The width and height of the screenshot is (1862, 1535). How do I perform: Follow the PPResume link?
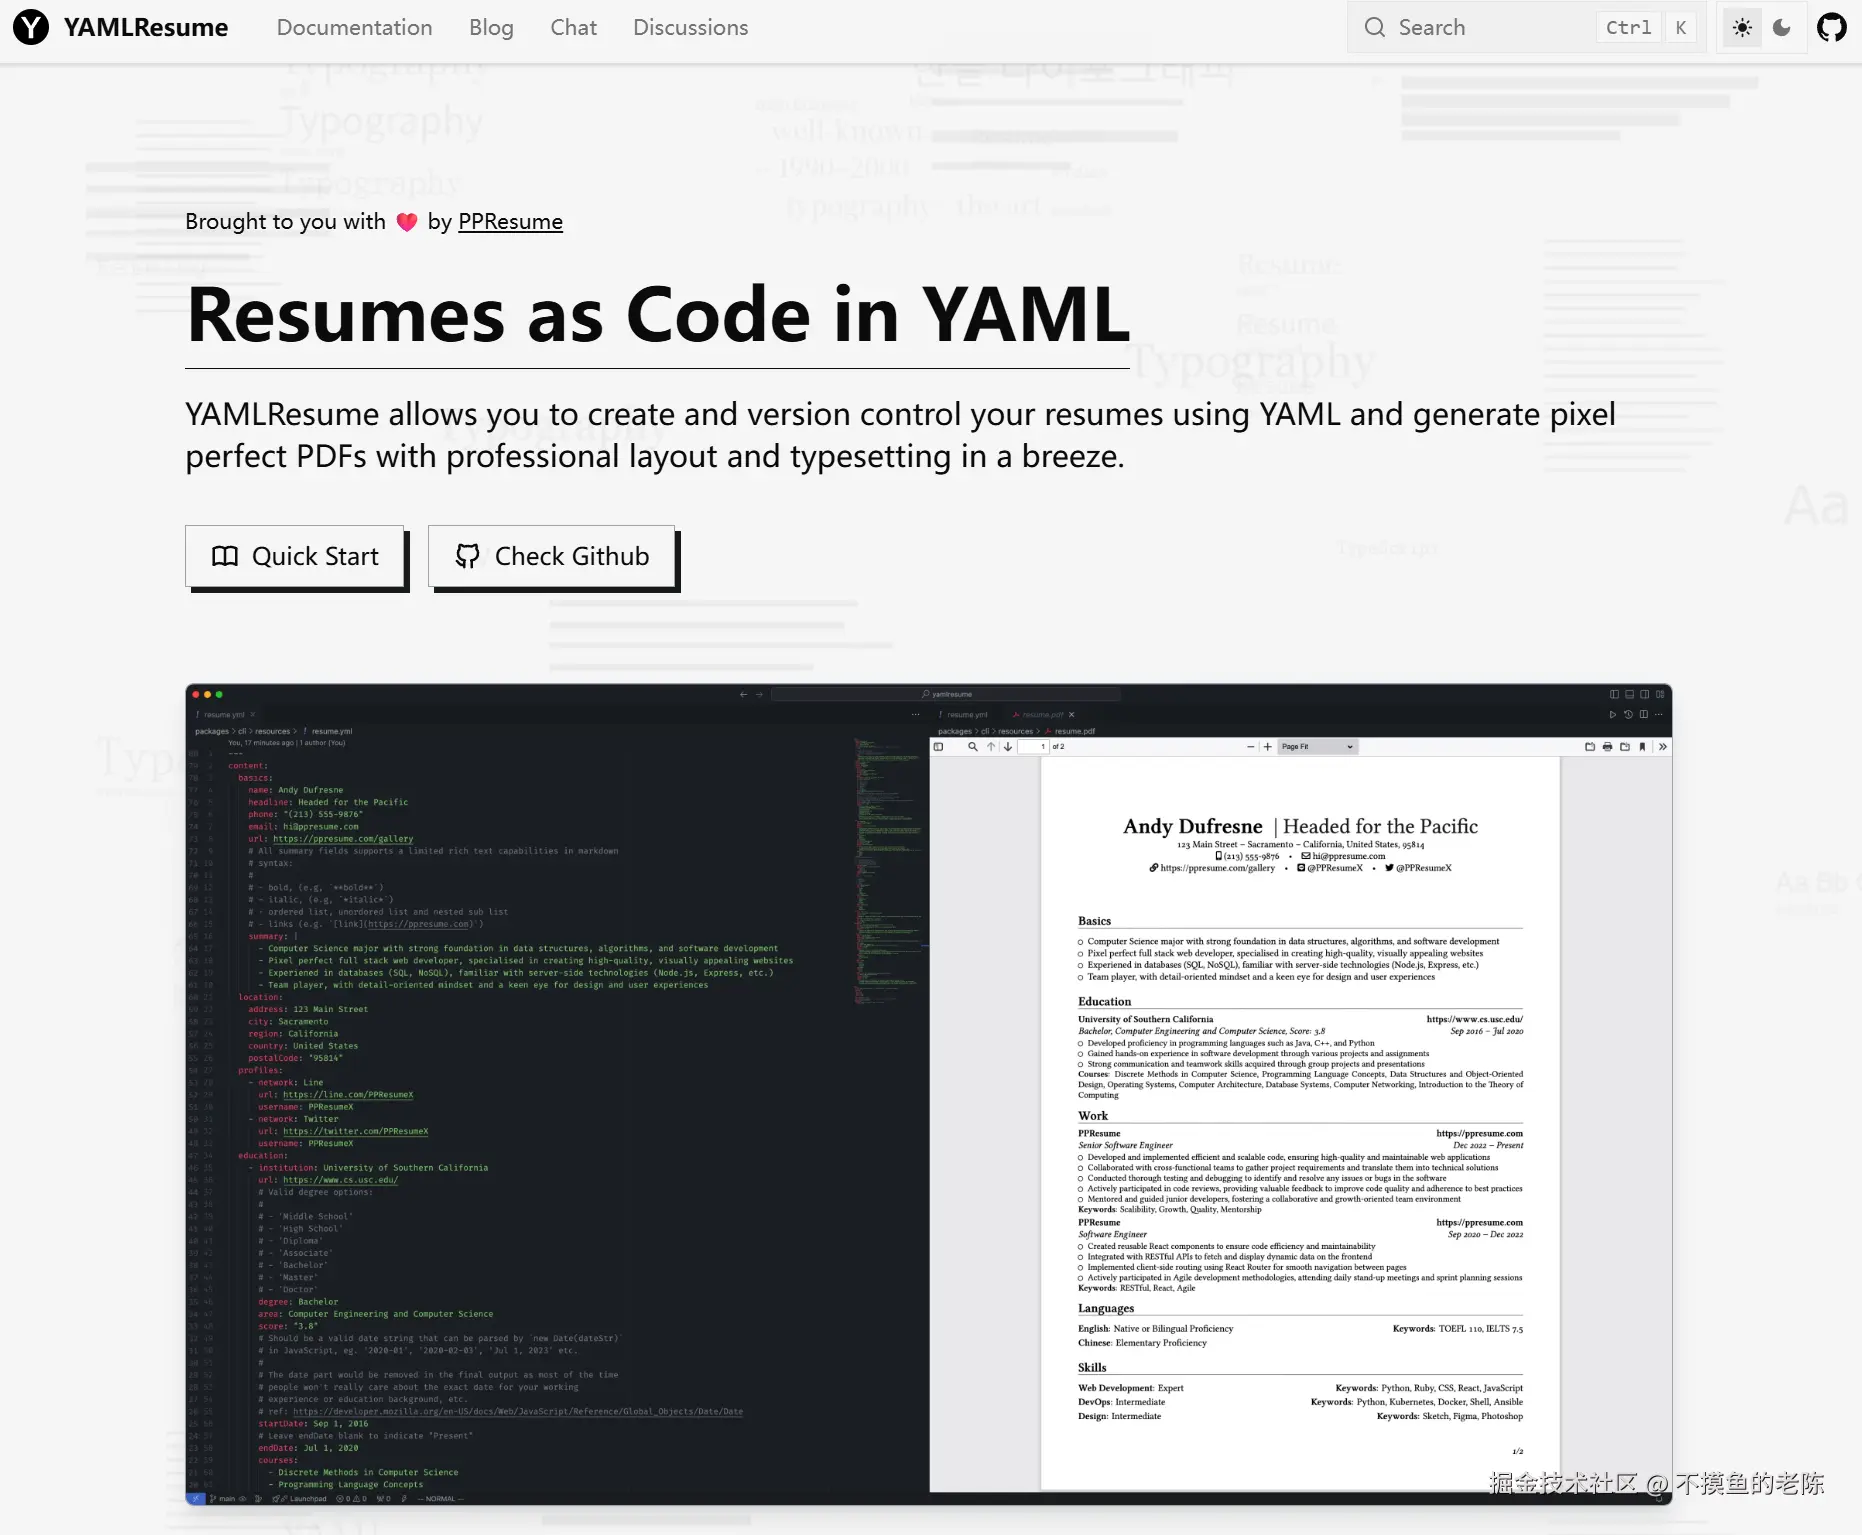coord(510,221)
